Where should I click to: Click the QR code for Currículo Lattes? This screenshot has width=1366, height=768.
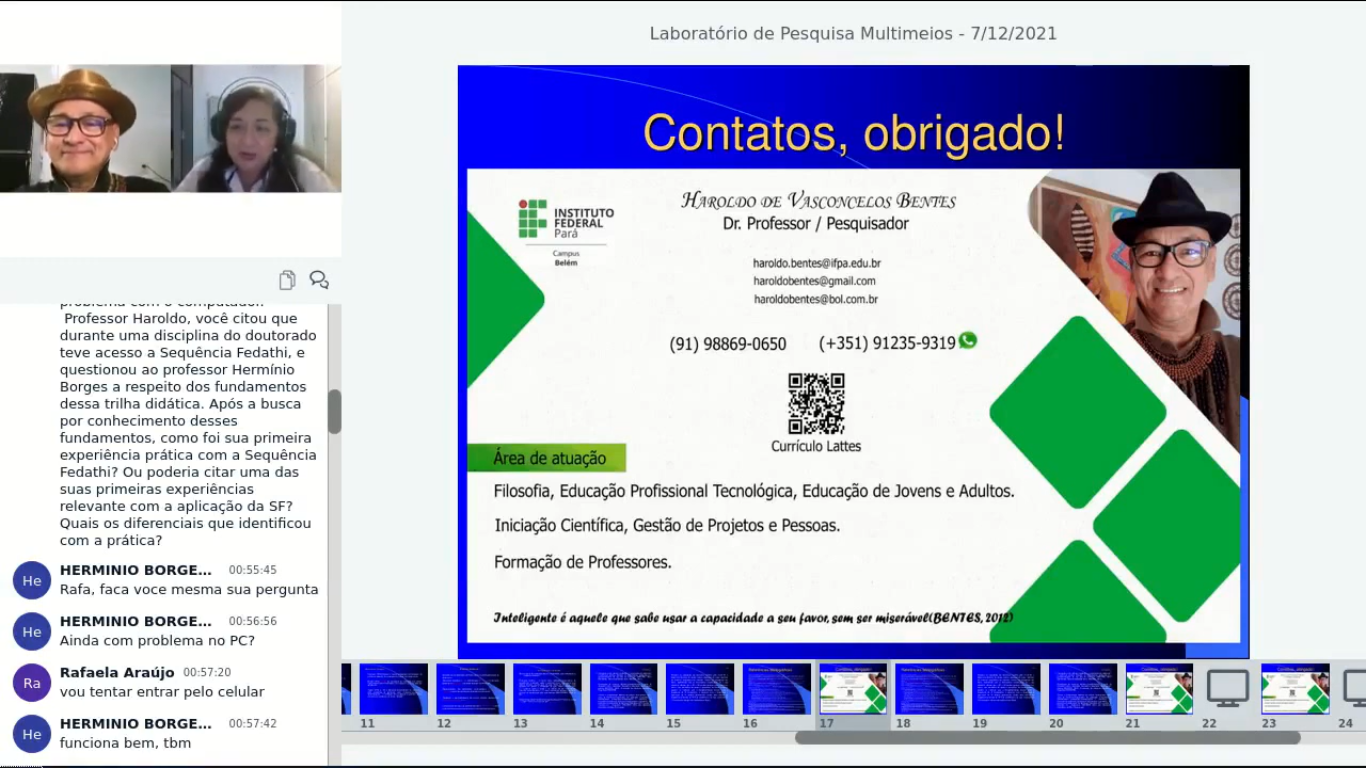point(816,404)
